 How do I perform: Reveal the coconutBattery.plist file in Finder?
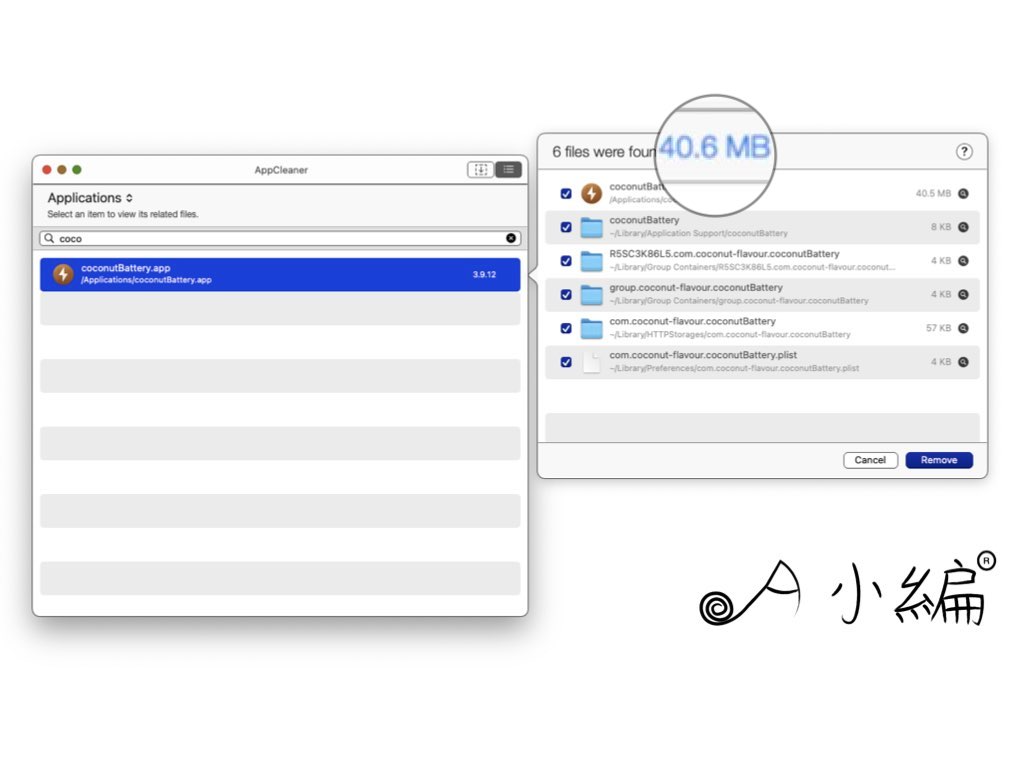coord(963,362)
